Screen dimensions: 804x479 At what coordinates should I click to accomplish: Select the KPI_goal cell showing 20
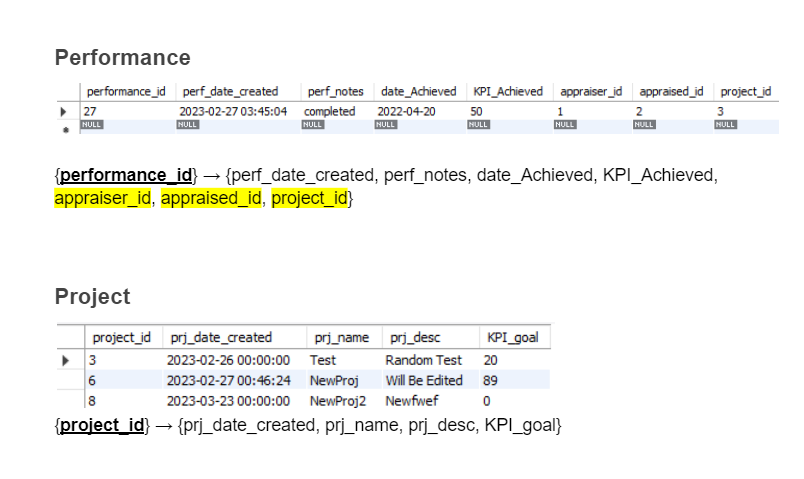point(515,360)
